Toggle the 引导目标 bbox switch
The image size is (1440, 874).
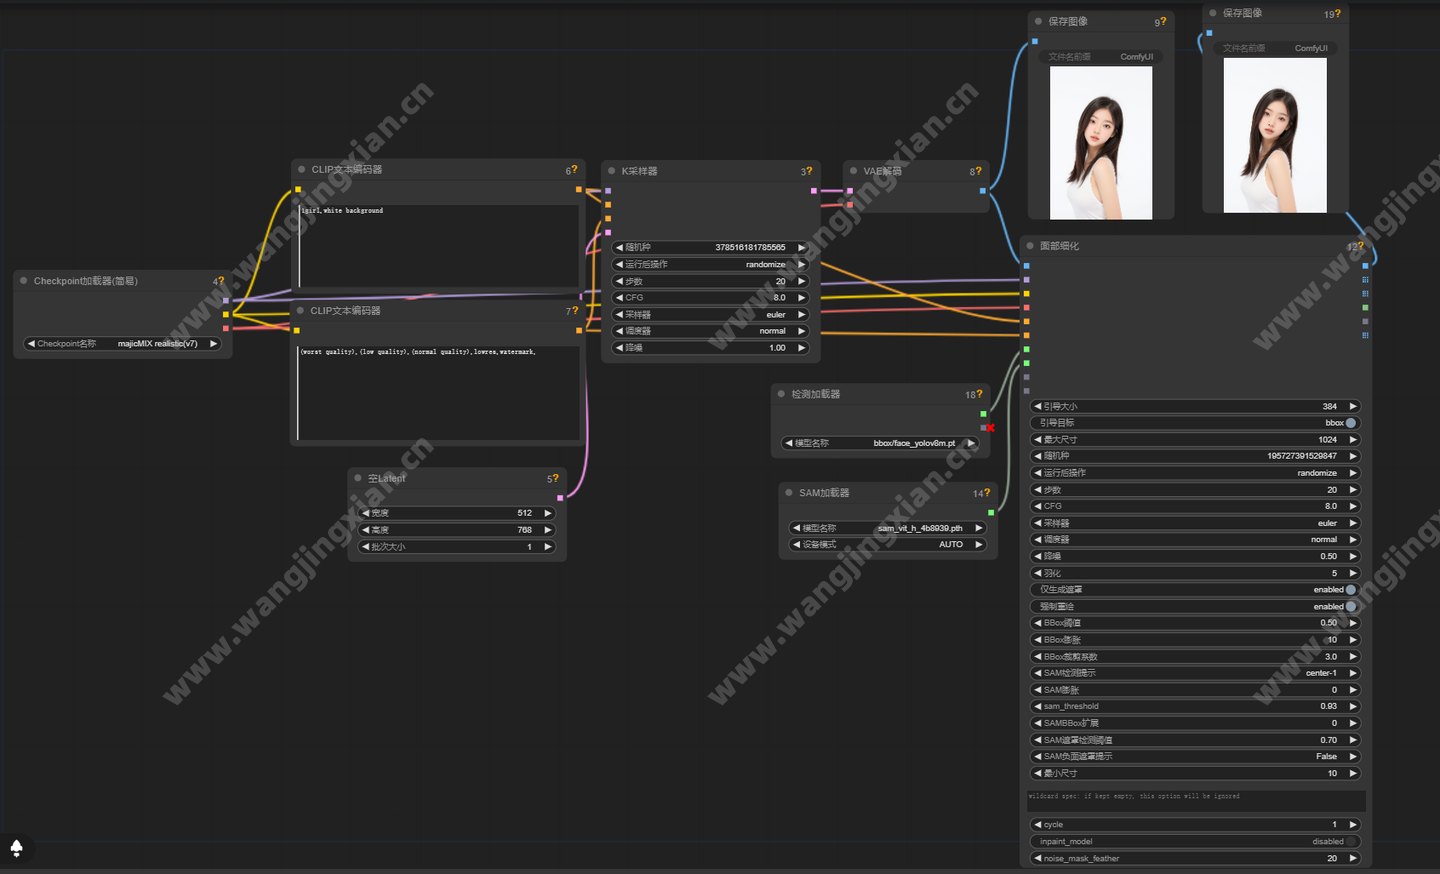[1350, 423]
